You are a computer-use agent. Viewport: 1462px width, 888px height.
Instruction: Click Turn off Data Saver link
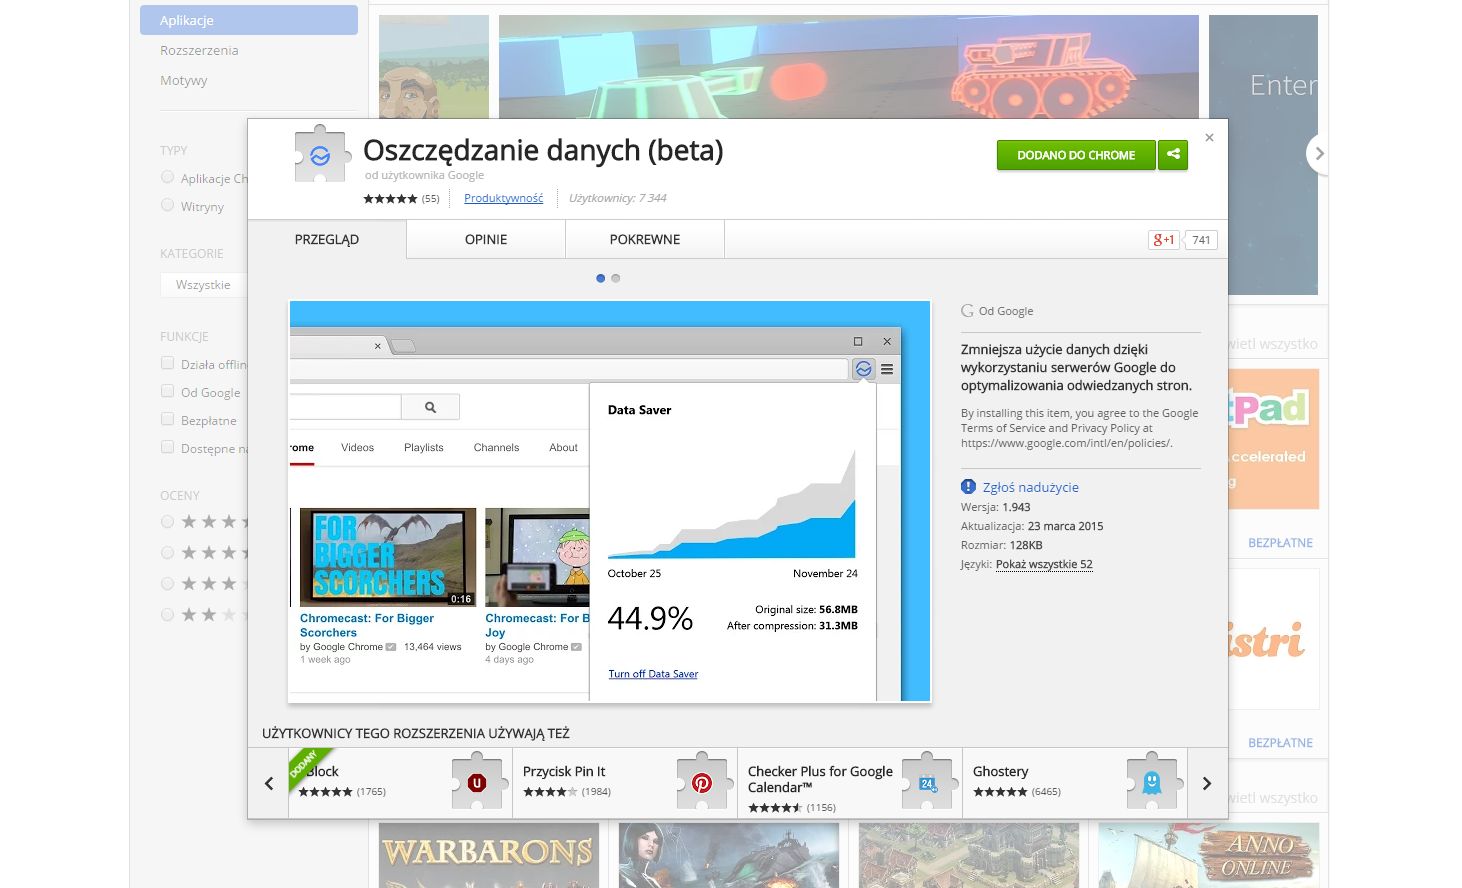(653, 674)
